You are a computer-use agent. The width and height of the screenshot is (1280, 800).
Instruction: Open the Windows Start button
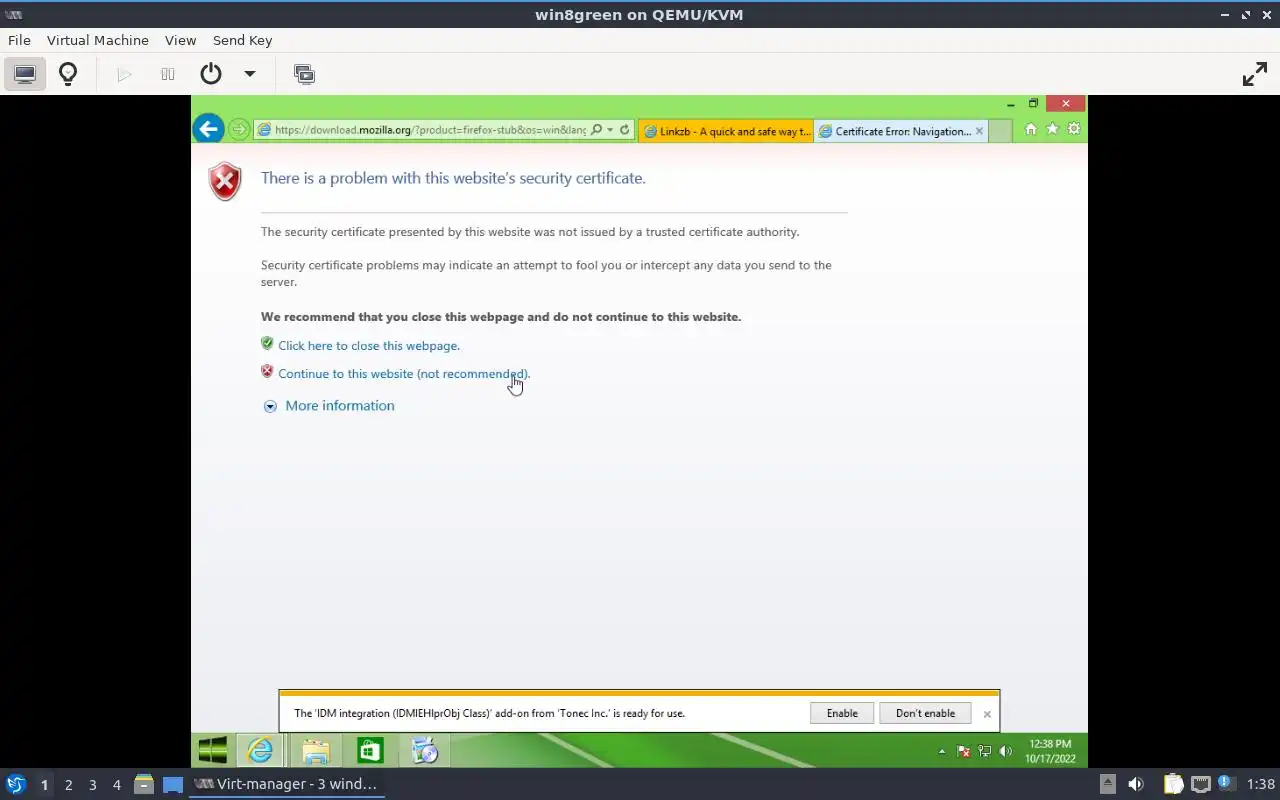(x=212, y=750)
